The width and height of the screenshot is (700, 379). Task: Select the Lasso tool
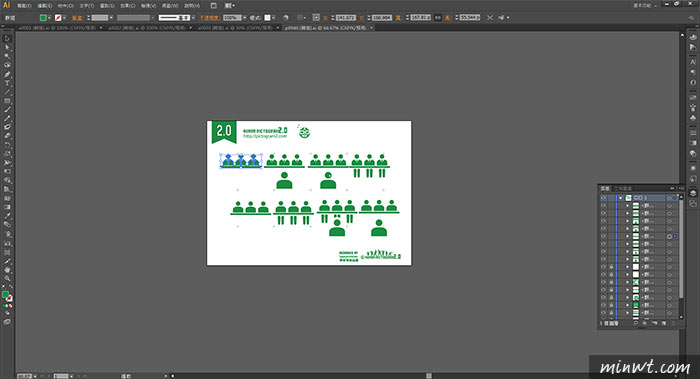[7, 65]
